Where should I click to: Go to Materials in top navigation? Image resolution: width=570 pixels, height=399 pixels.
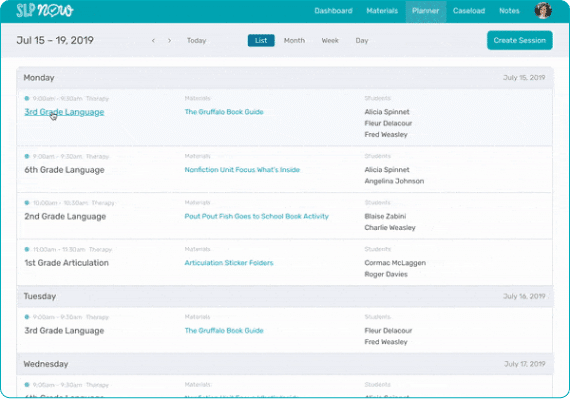(x=382, y=11)
